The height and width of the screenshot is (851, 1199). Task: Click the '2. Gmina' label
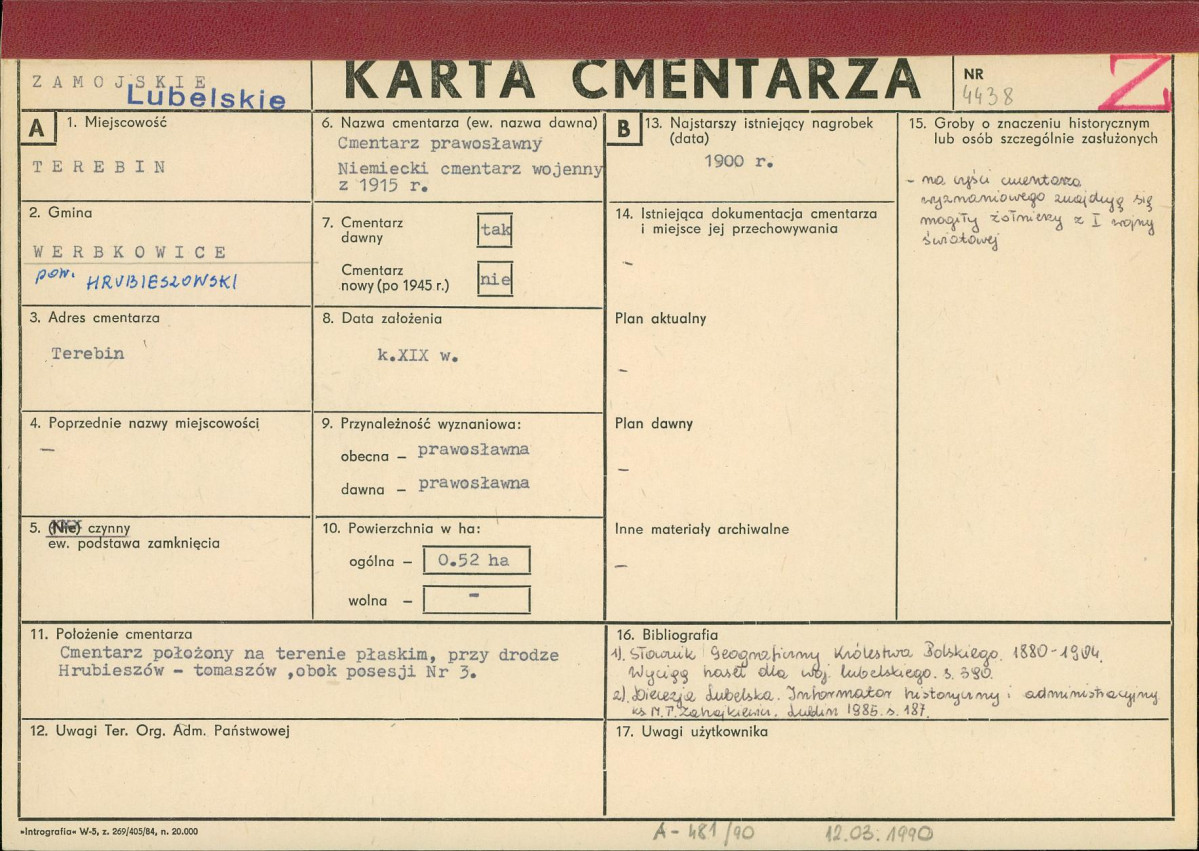[x=60, y=213]
